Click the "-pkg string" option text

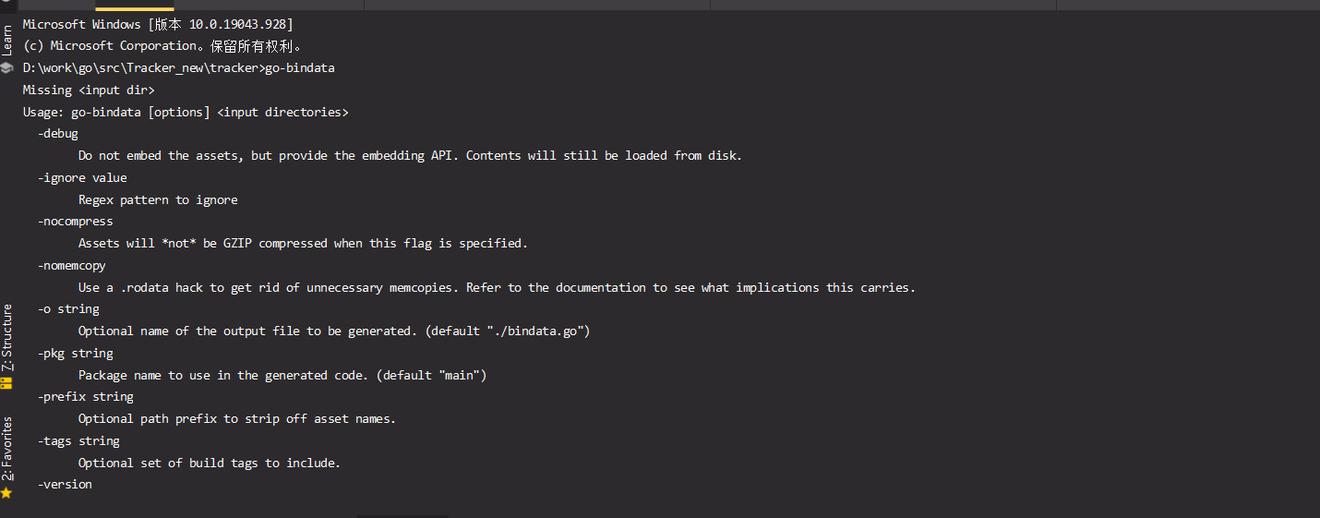coord(75,353)
